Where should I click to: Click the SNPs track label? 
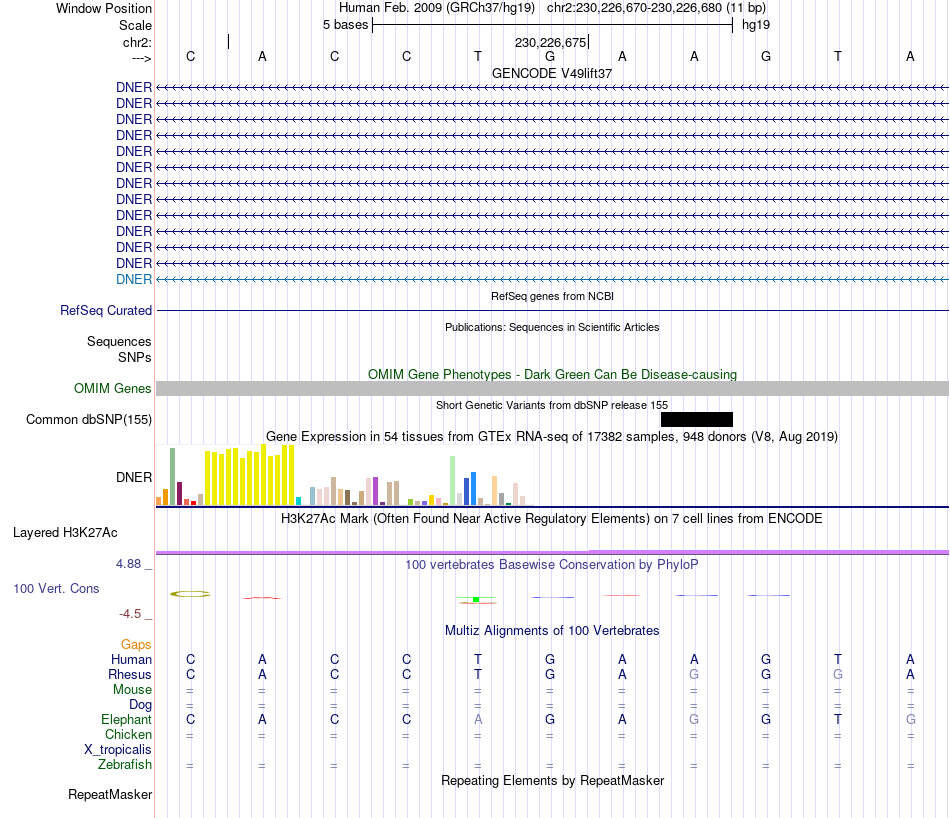[135, 357]
